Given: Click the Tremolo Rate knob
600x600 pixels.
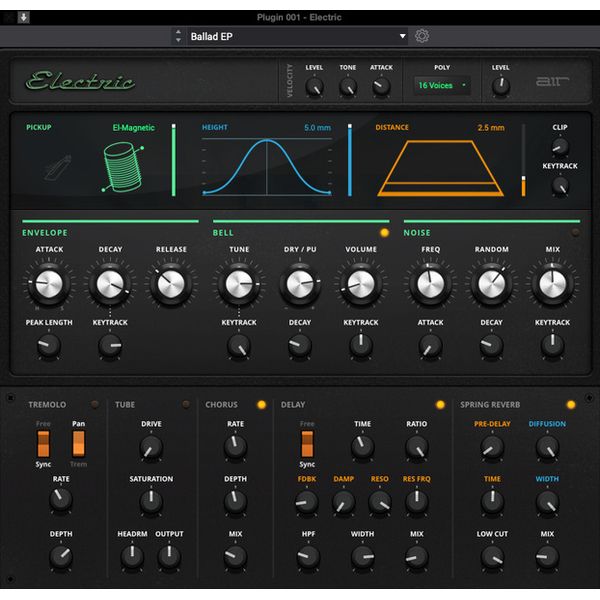Looking at the screenshot, I should click(x=61, y=499).
